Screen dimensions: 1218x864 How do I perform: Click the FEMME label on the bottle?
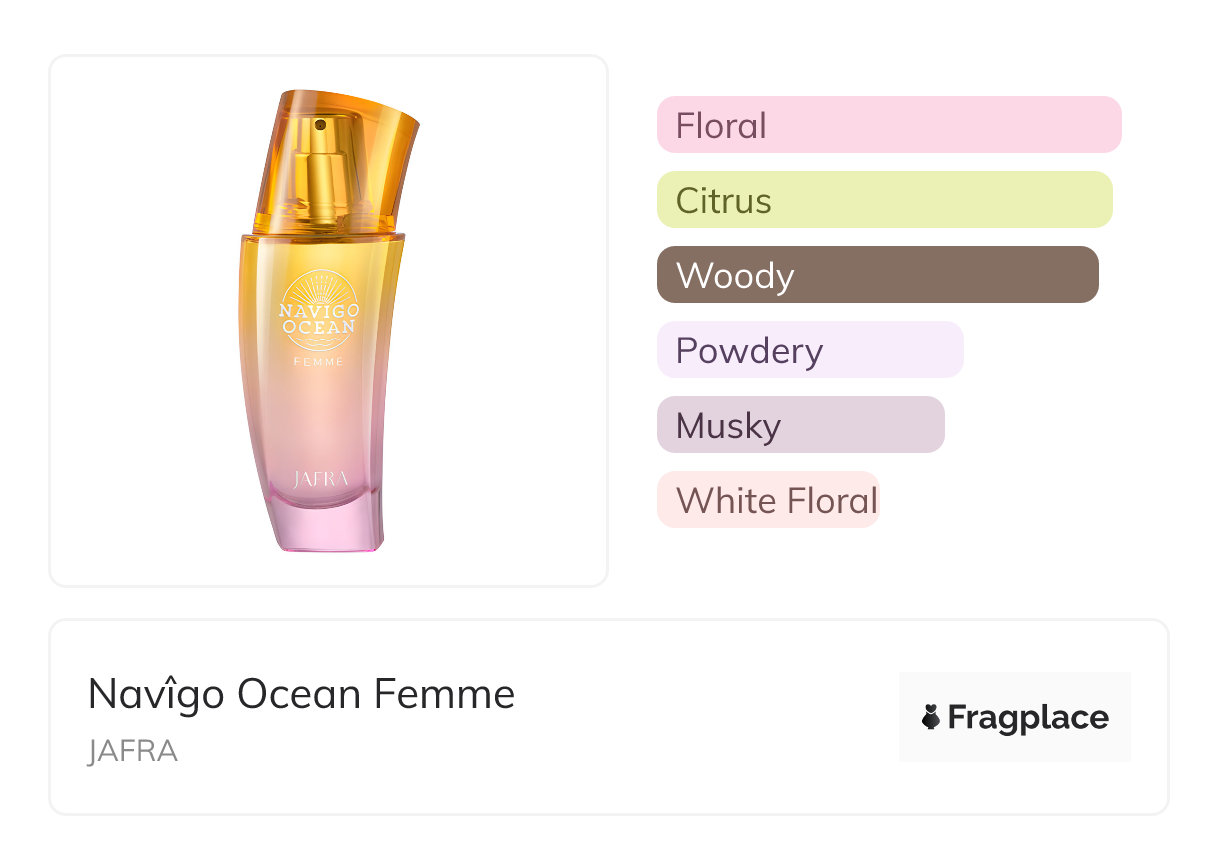pyautogui.click(x=319, y=361)
